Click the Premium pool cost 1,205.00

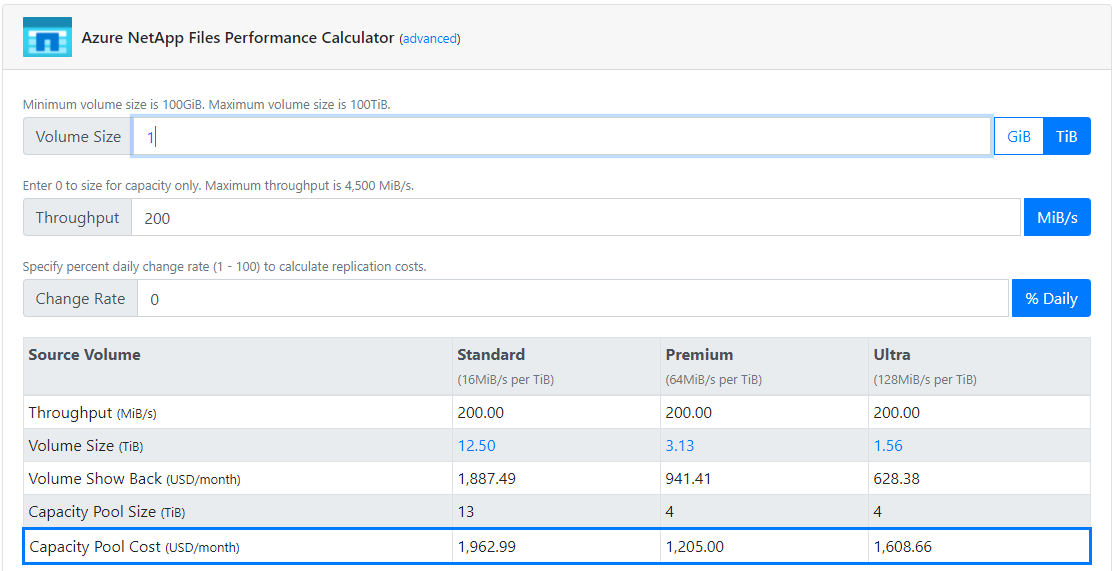point(695,547)
